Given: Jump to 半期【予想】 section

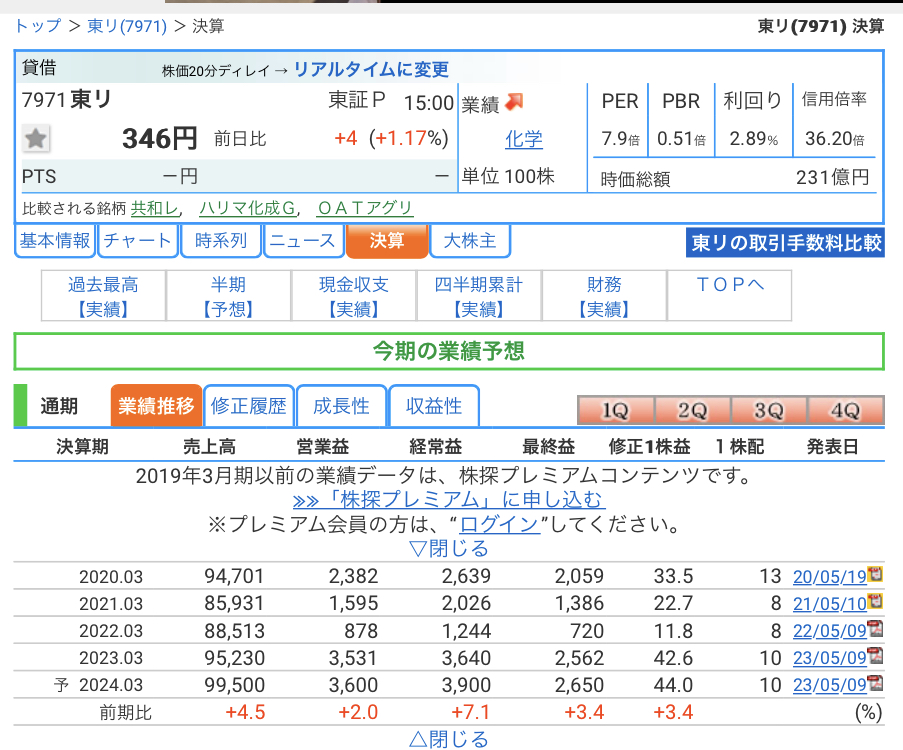Looking at the screenshot, I should click(229, 296).
